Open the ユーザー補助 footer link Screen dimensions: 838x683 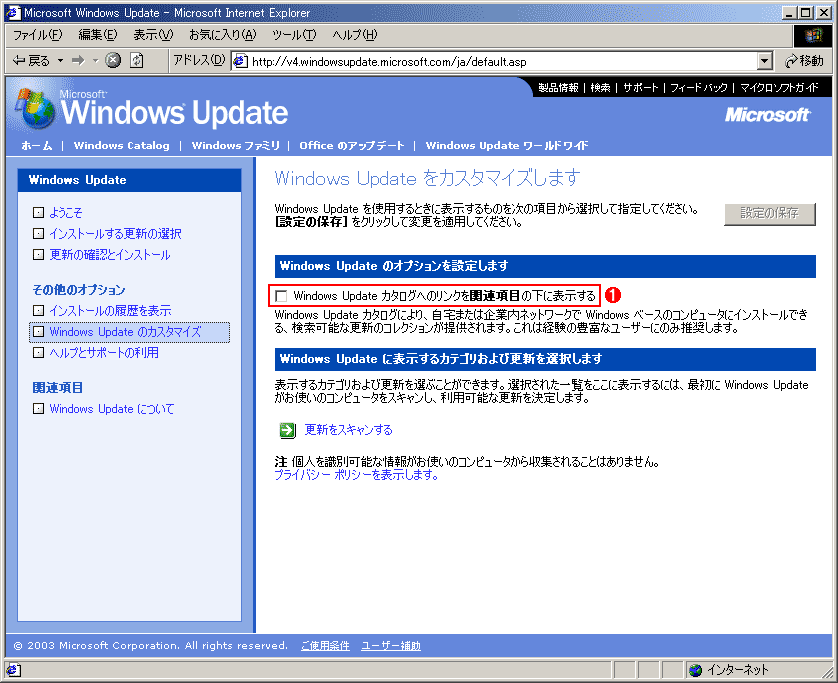click(391, 646)
